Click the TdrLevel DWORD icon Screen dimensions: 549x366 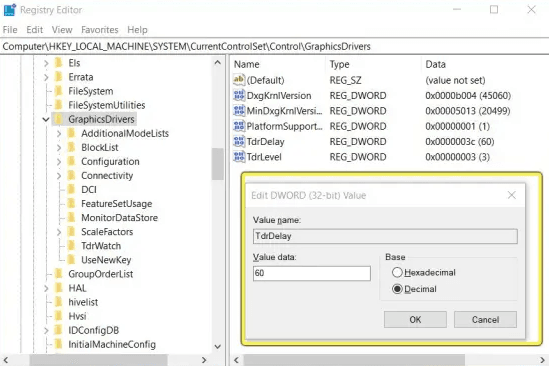point(239,157)
